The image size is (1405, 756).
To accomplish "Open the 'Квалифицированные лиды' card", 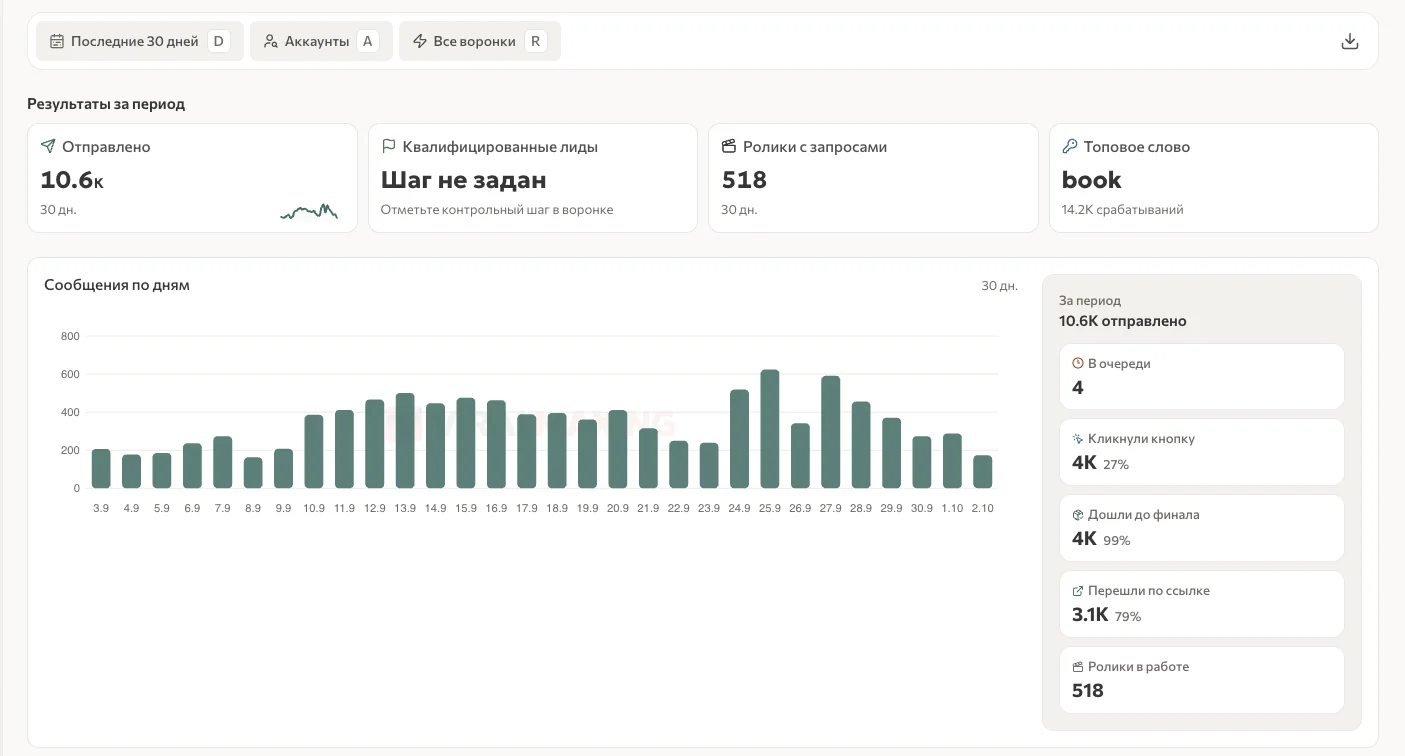I will (533, 178).
